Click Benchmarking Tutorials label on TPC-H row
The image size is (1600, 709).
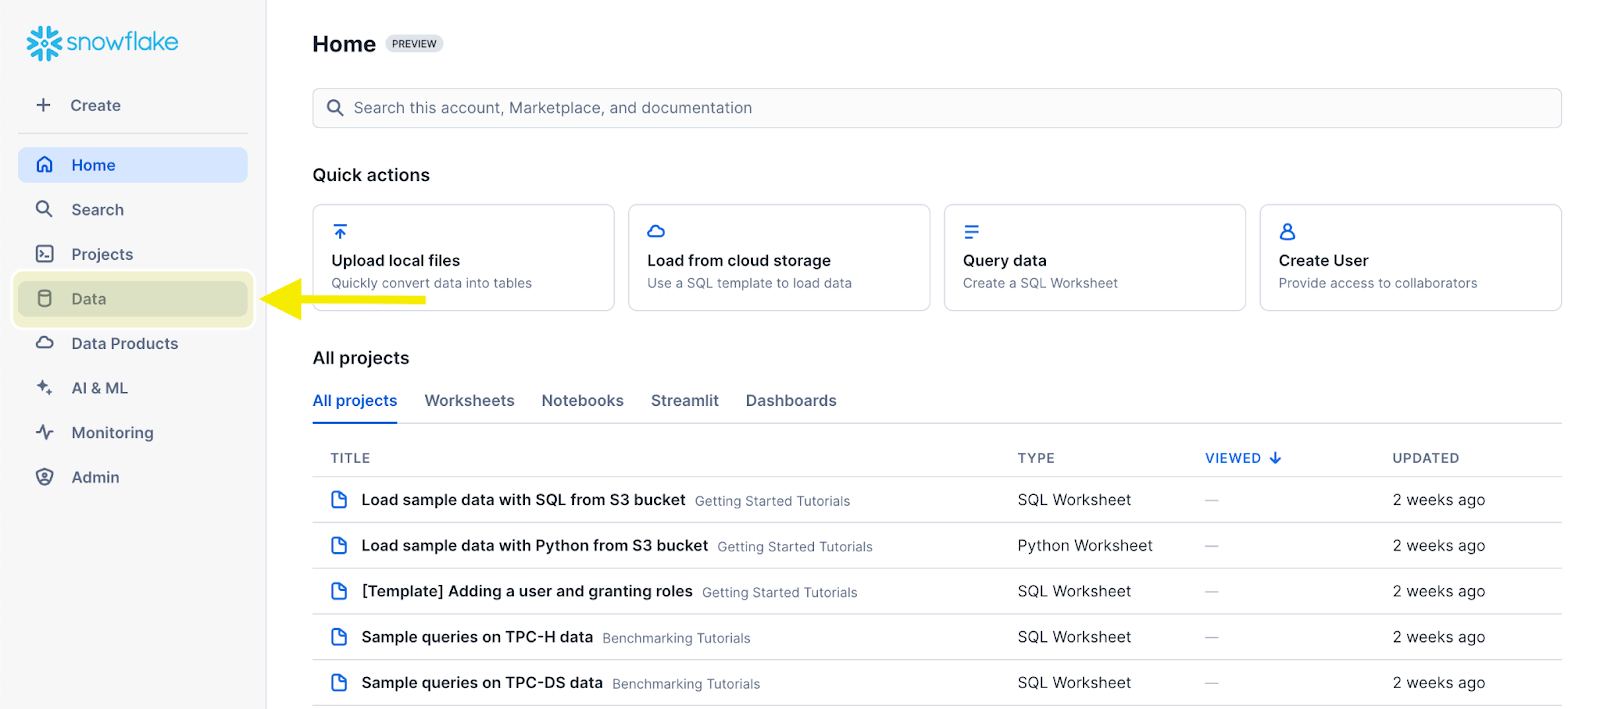[x=676, y=638]
